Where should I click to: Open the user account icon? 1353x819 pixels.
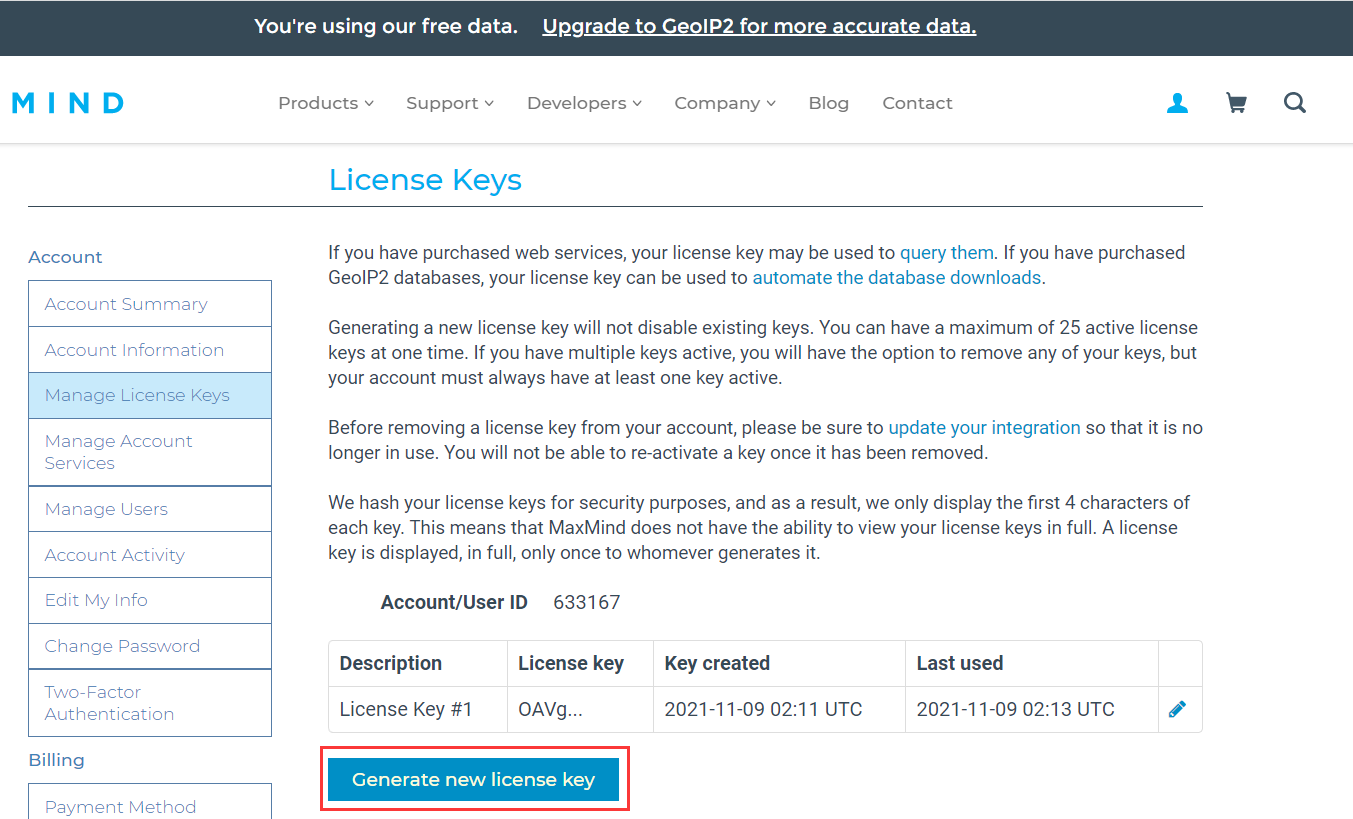tap(1177, 102)
